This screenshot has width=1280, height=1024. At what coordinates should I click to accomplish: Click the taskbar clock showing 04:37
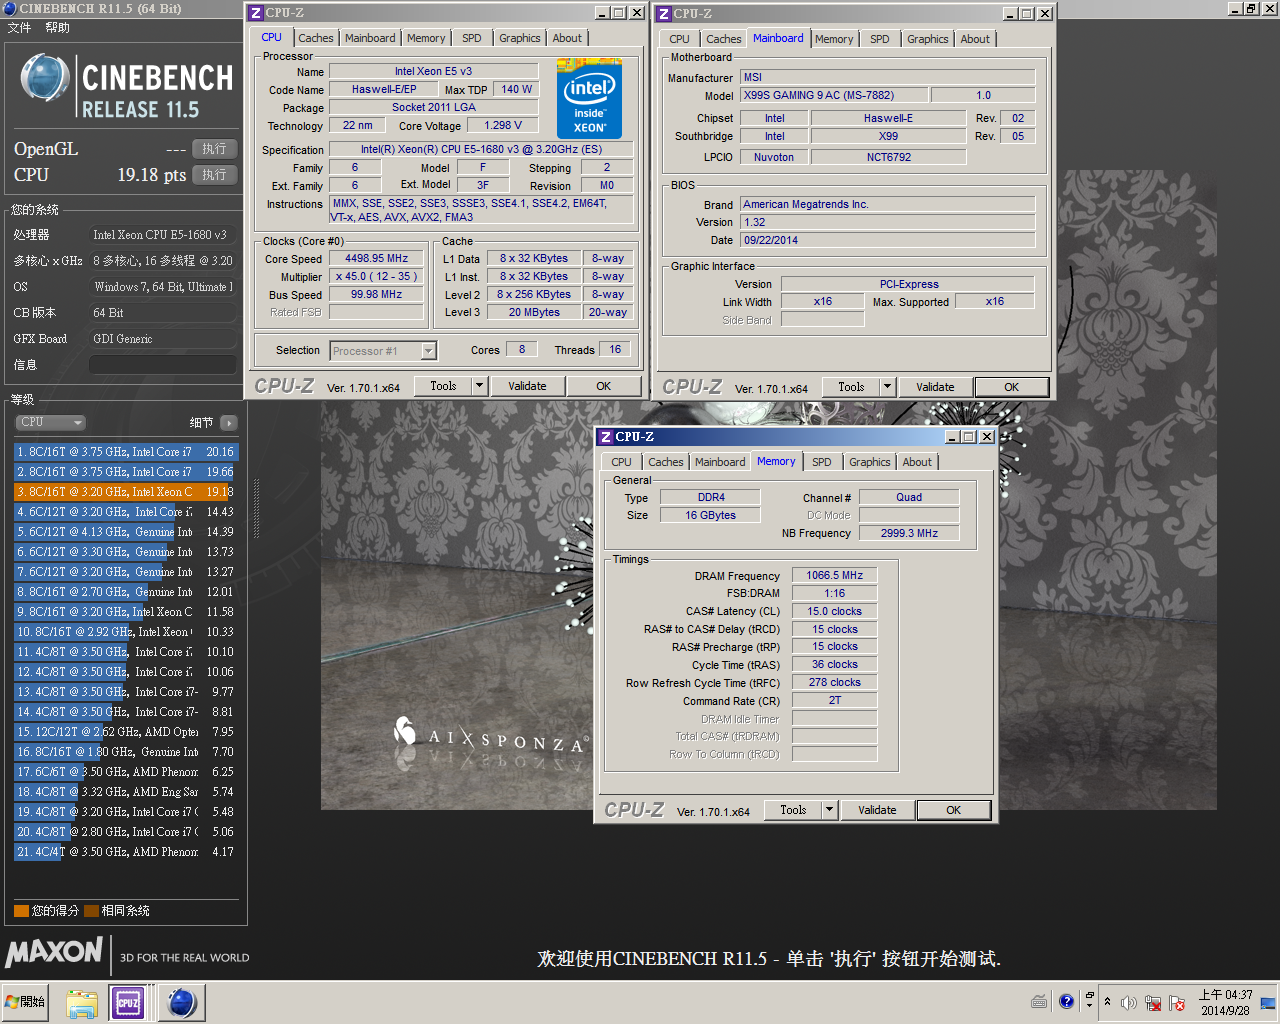pyautogui.click(x=1226, y=1002)
